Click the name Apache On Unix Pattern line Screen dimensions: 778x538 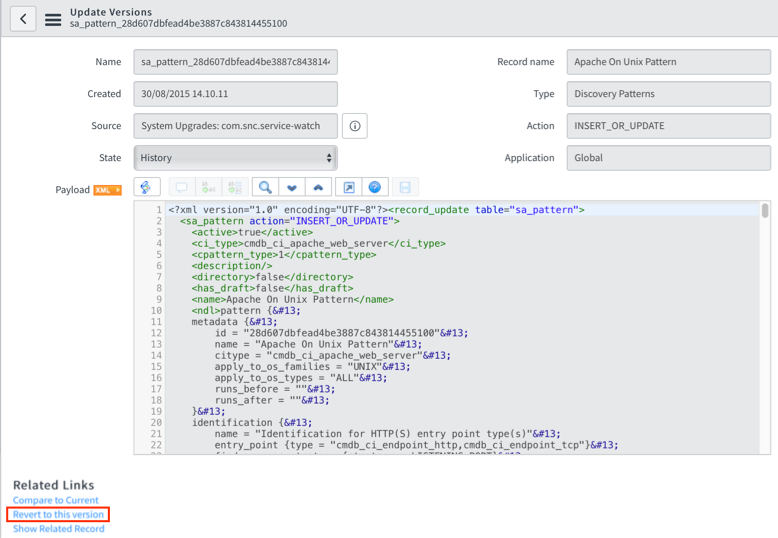[x=293, y=299]
